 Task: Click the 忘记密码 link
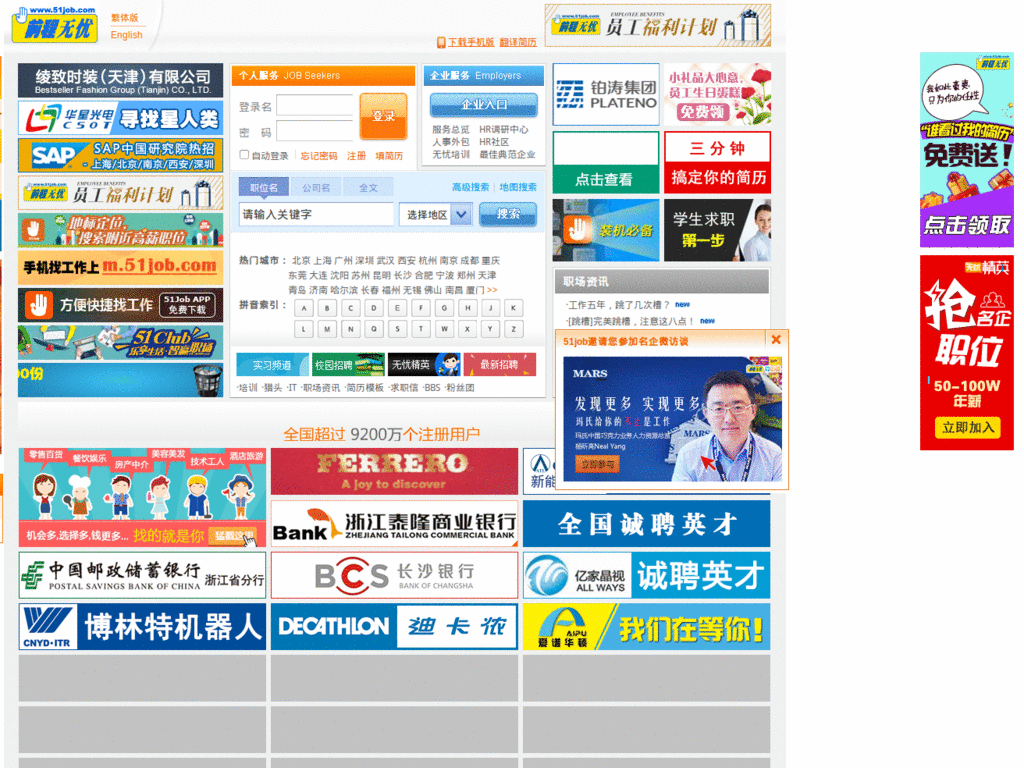(319, 155)
